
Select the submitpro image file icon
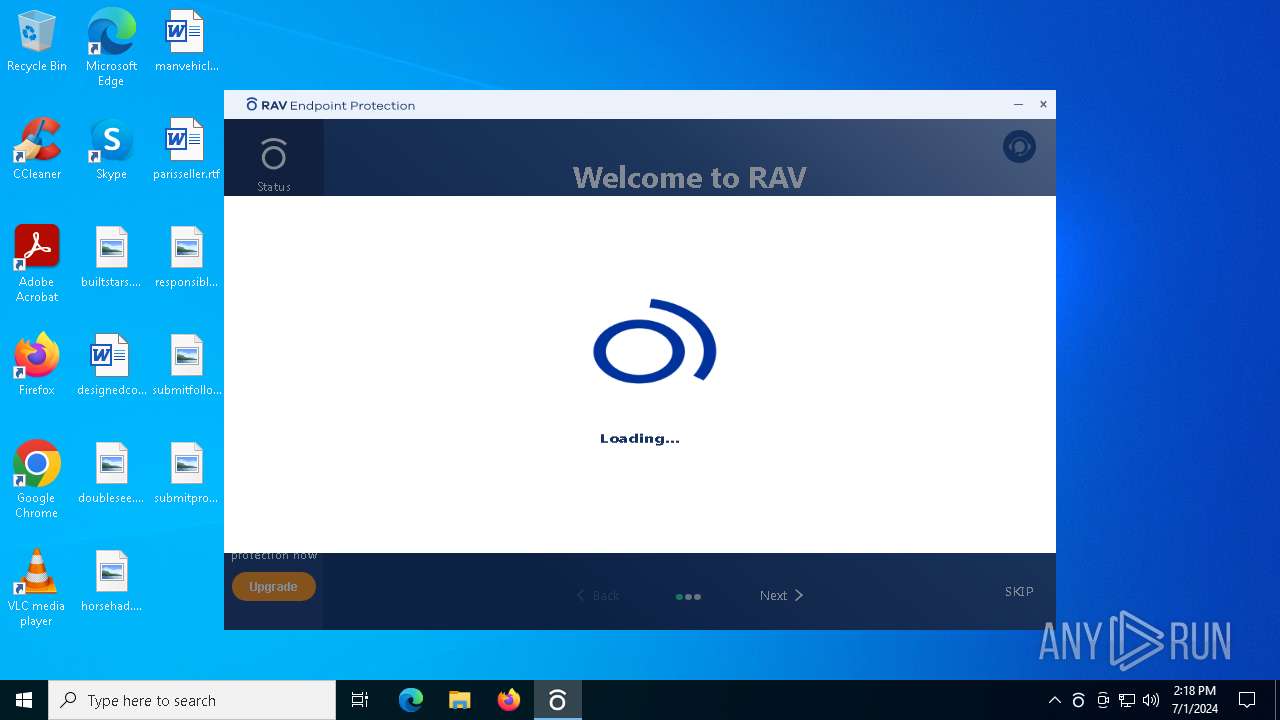[186, 473]
